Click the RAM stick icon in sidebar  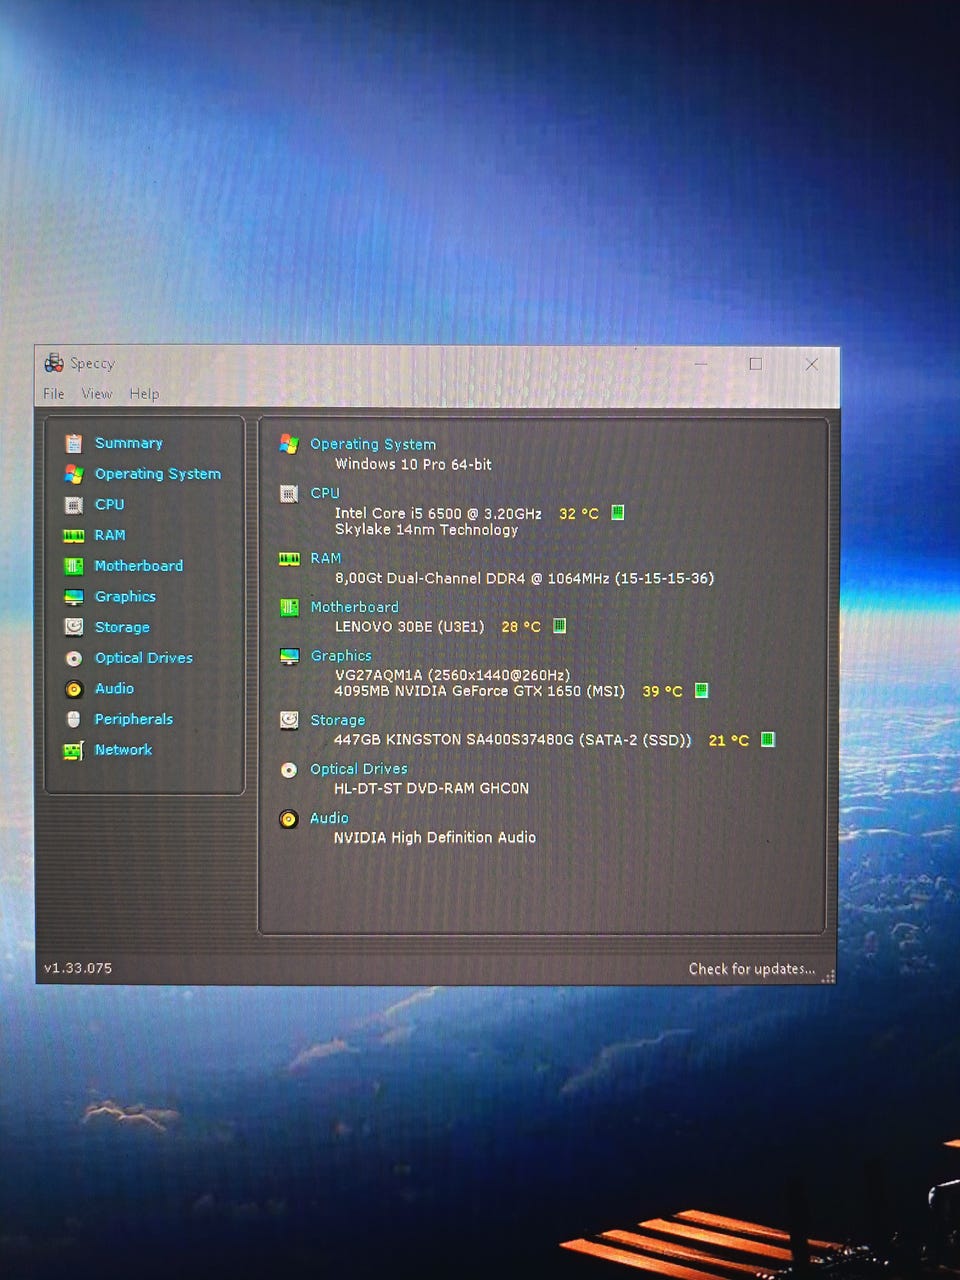coord(74,535)
